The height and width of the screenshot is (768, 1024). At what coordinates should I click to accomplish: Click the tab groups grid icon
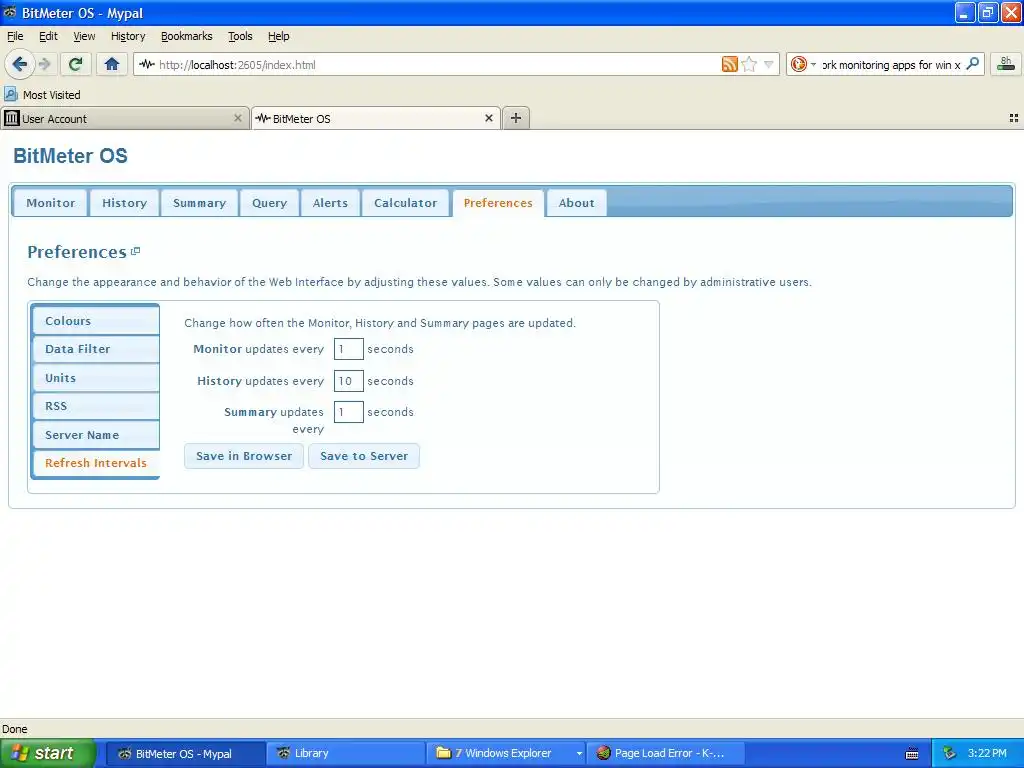1014,118
